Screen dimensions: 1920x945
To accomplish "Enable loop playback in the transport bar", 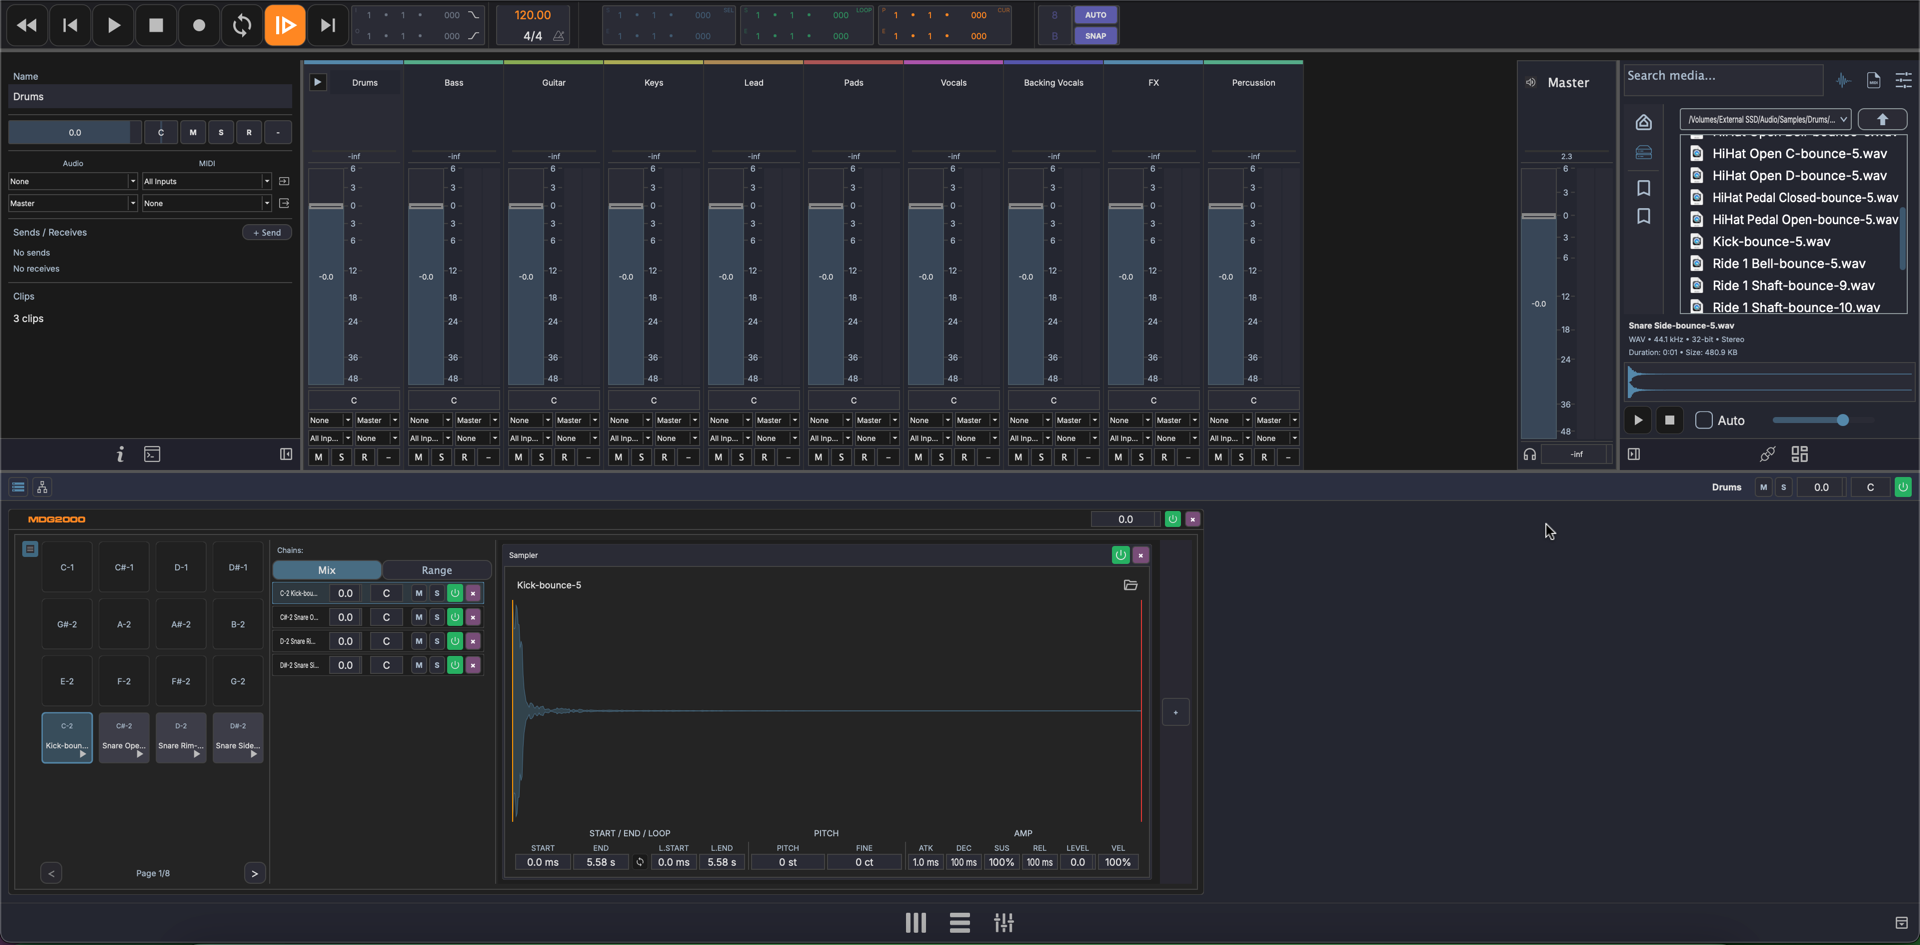I will point(241,25).
